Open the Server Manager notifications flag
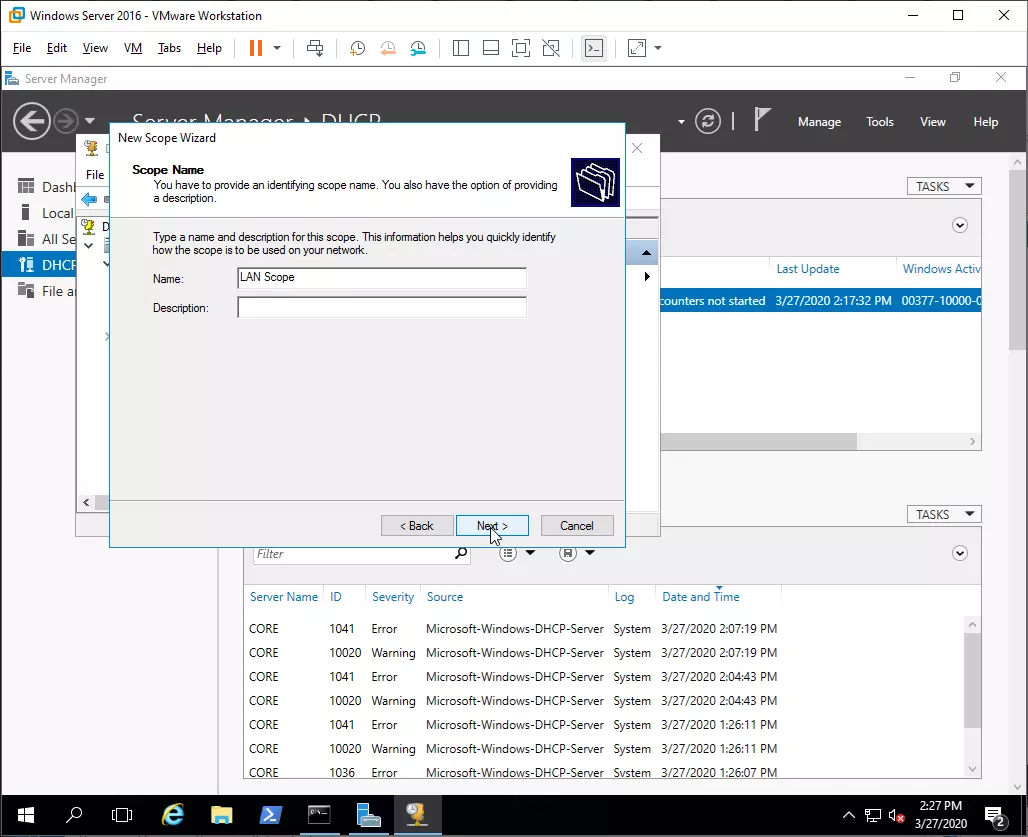1028x837 pixels. click(x=761, y=120)
